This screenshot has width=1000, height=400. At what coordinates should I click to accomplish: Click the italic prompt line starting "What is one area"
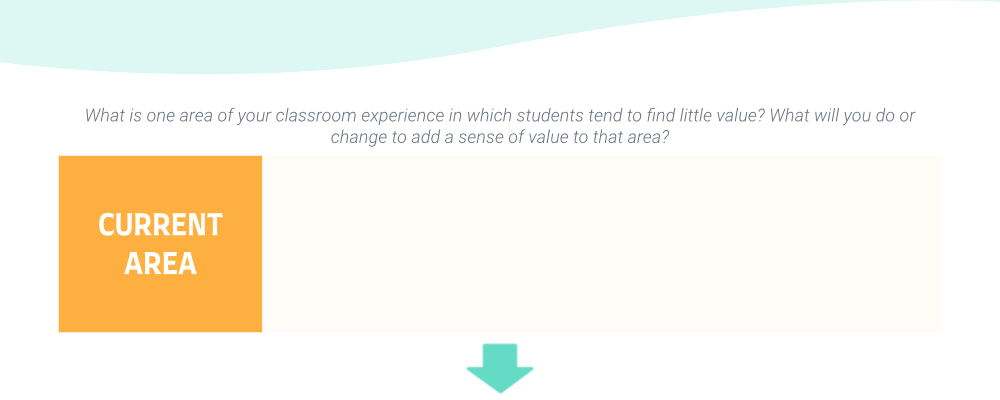[500, 116]
